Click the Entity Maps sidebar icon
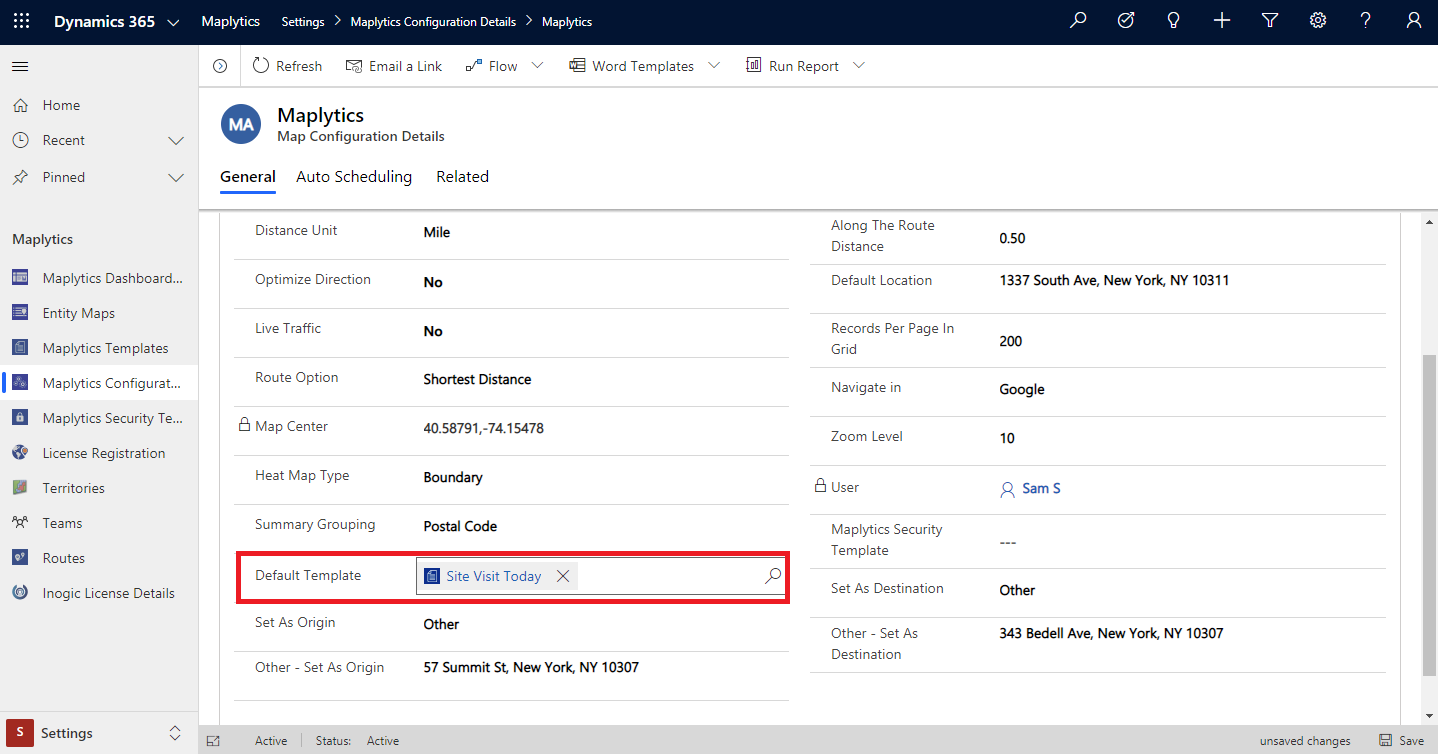Screen dimensions: 1438x754 click(20, 313)
